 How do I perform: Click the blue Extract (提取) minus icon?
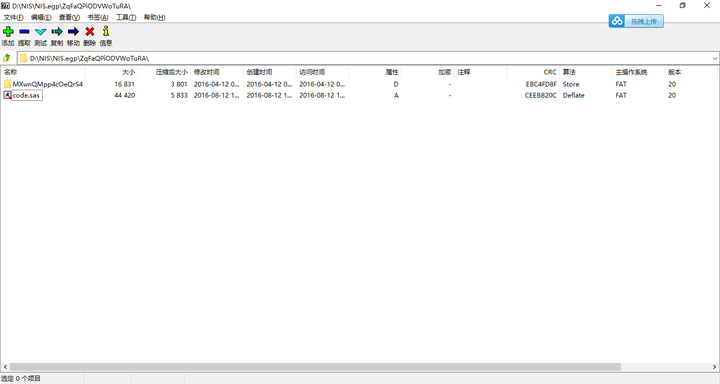(x=24, y=32)
